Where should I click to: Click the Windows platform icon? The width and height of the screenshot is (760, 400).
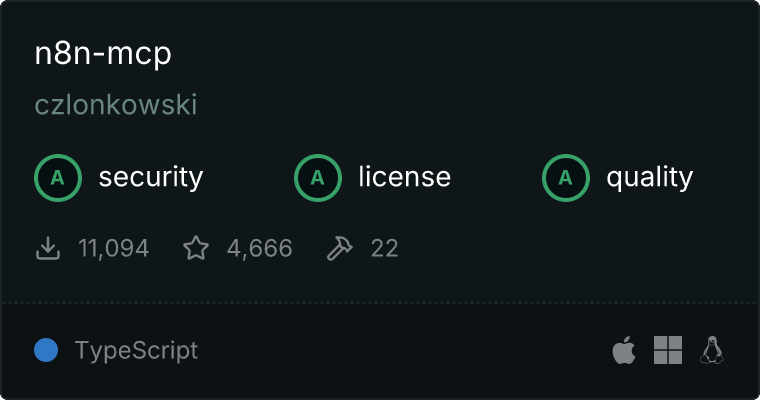point(668,350)
